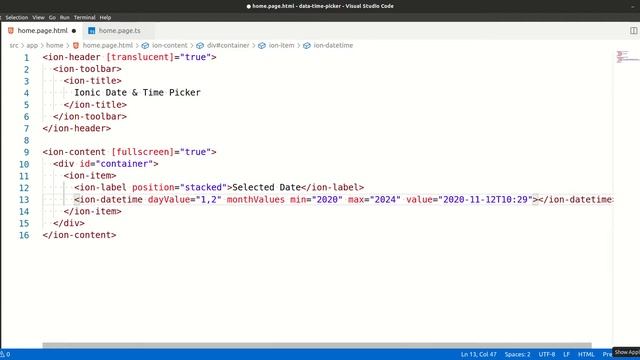This screenshot has width=640, height=360.
Task: Click the "Selected Date" label text
Action: click(267, 187)
